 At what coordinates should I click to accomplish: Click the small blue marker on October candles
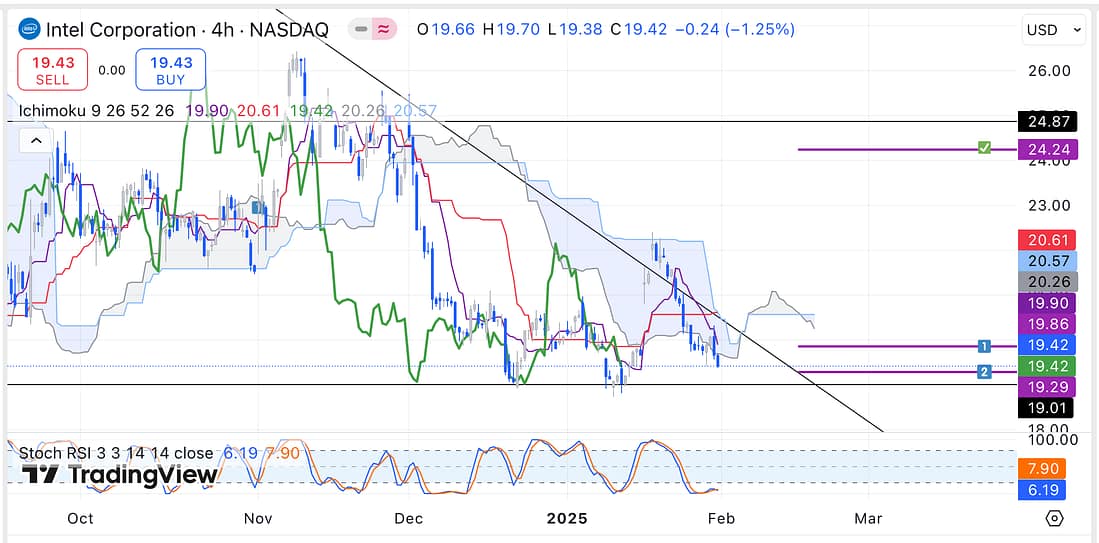(x=258, y=208)
